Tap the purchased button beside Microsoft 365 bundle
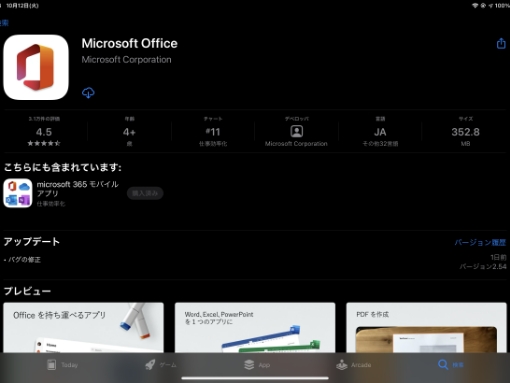This screenshot has height=383, width=510. pos(145,193)
